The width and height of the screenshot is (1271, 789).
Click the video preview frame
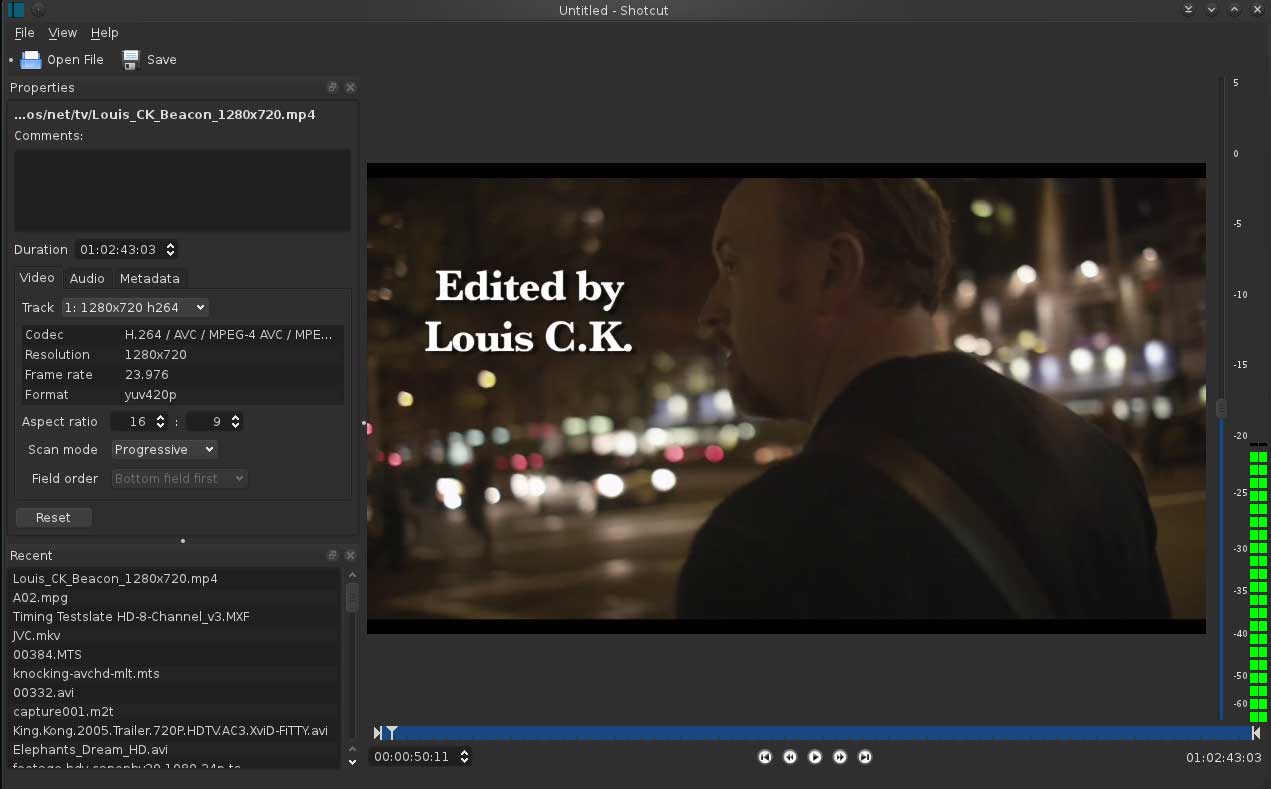[786, 398]
